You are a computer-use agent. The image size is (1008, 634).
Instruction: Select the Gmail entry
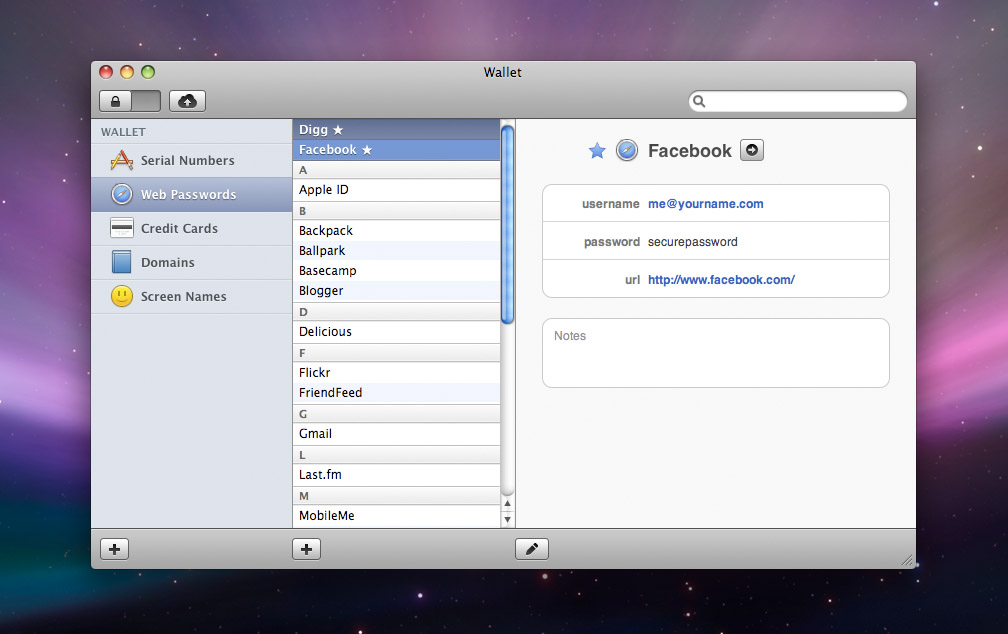click(x=396, y=433)
